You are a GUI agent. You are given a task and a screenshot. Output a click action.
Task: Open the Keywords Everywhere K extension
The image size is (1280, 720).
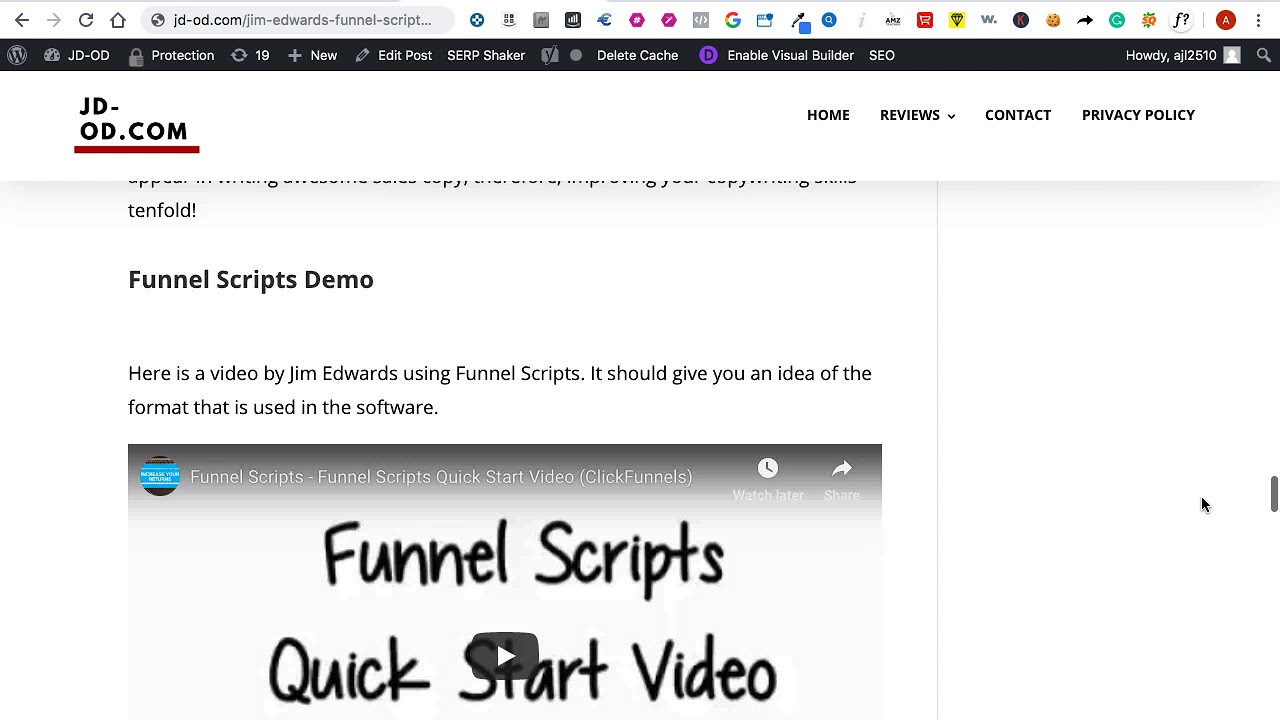click(x=1021, y=20)
